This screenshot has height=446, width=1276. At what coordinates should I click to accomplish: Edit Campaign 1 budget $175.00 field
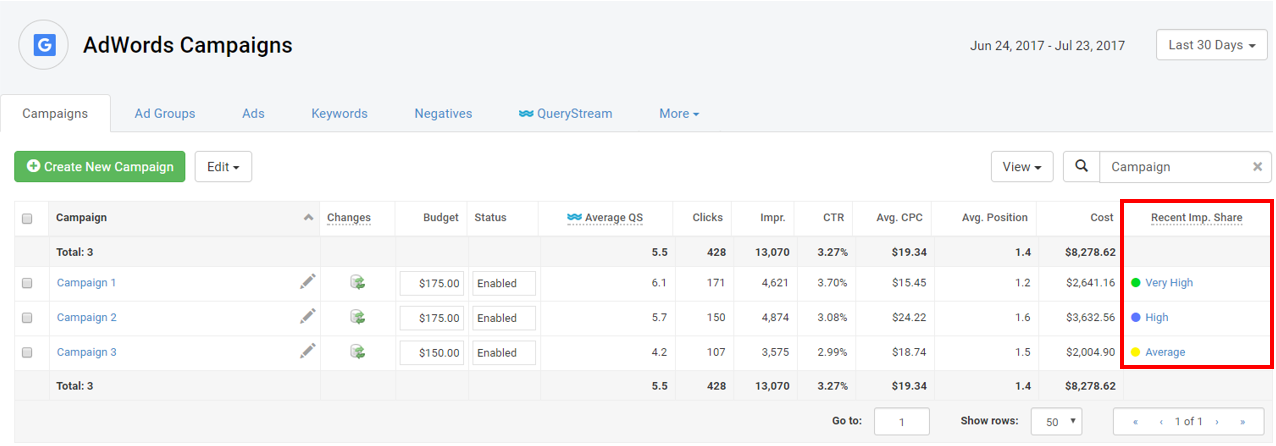(432, 283)
